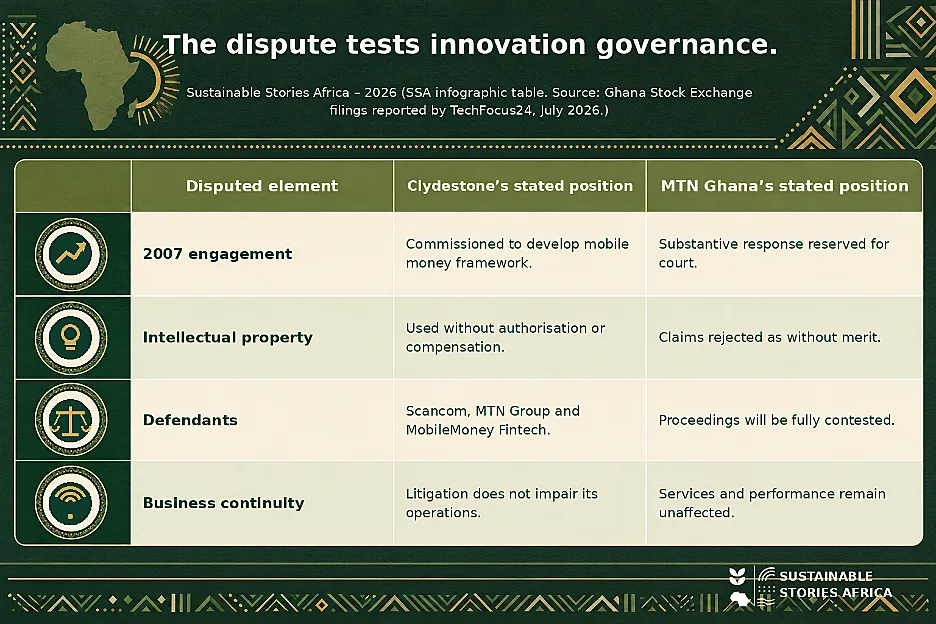936x624 pixels.
Task: Click the 'Defendants' row label
Action: click(x=190, y=420)
